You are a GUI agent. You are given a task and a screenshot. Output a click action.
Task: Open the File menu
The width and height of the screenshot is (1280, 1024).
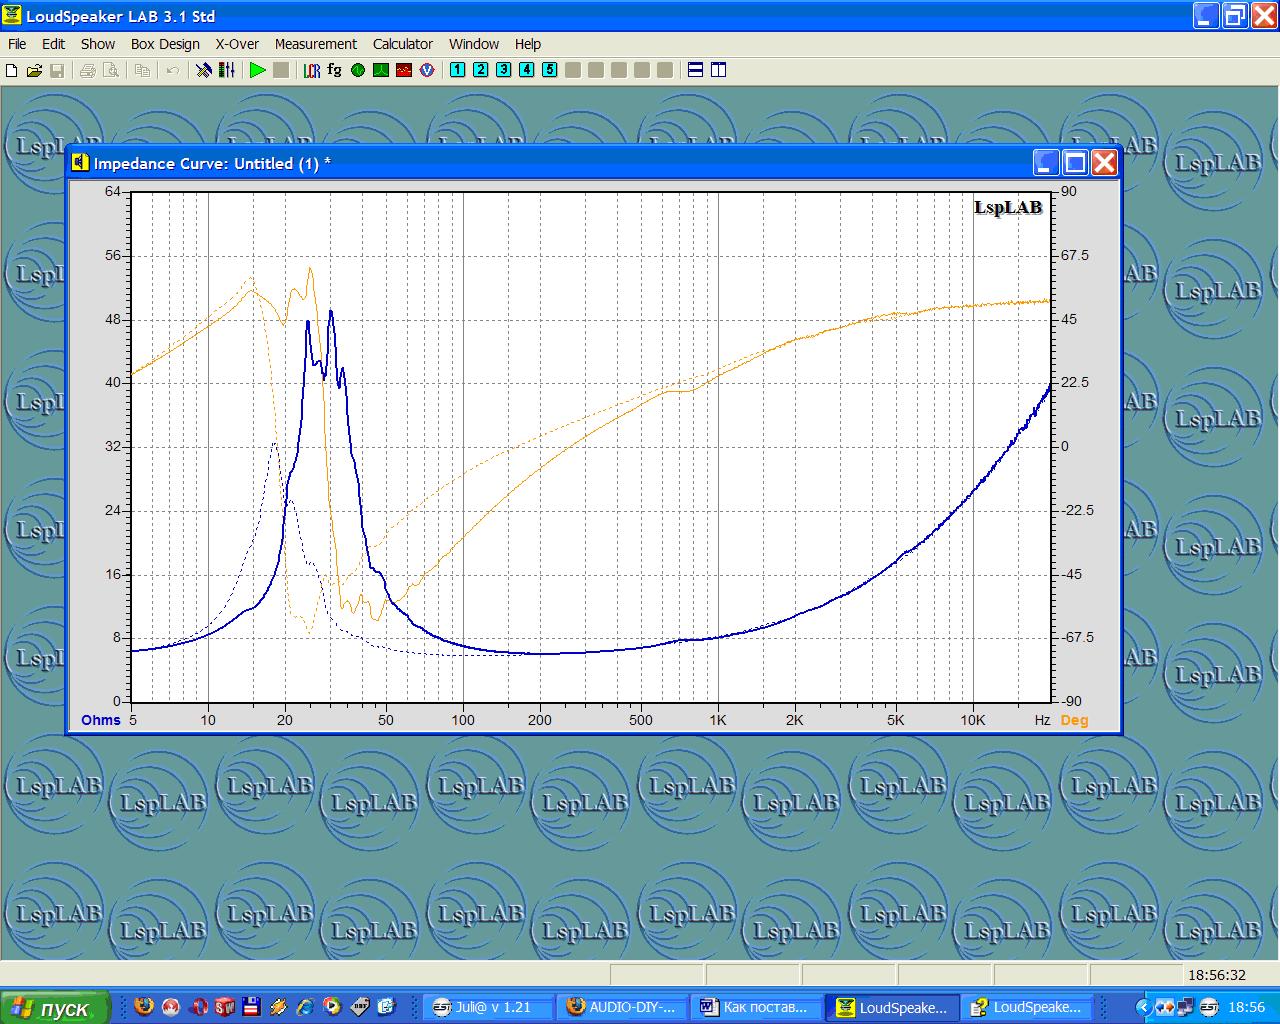coord(17,44)
